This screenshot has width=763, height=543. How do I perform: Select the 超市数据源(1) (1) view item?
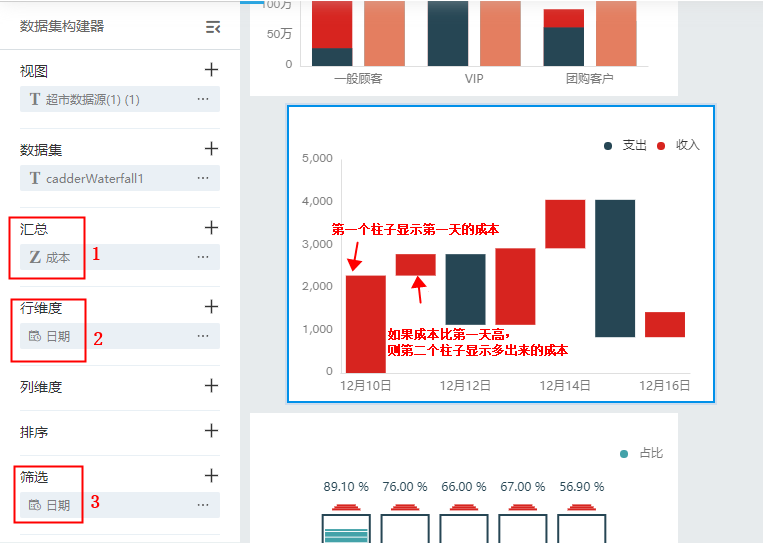(120, 99)
